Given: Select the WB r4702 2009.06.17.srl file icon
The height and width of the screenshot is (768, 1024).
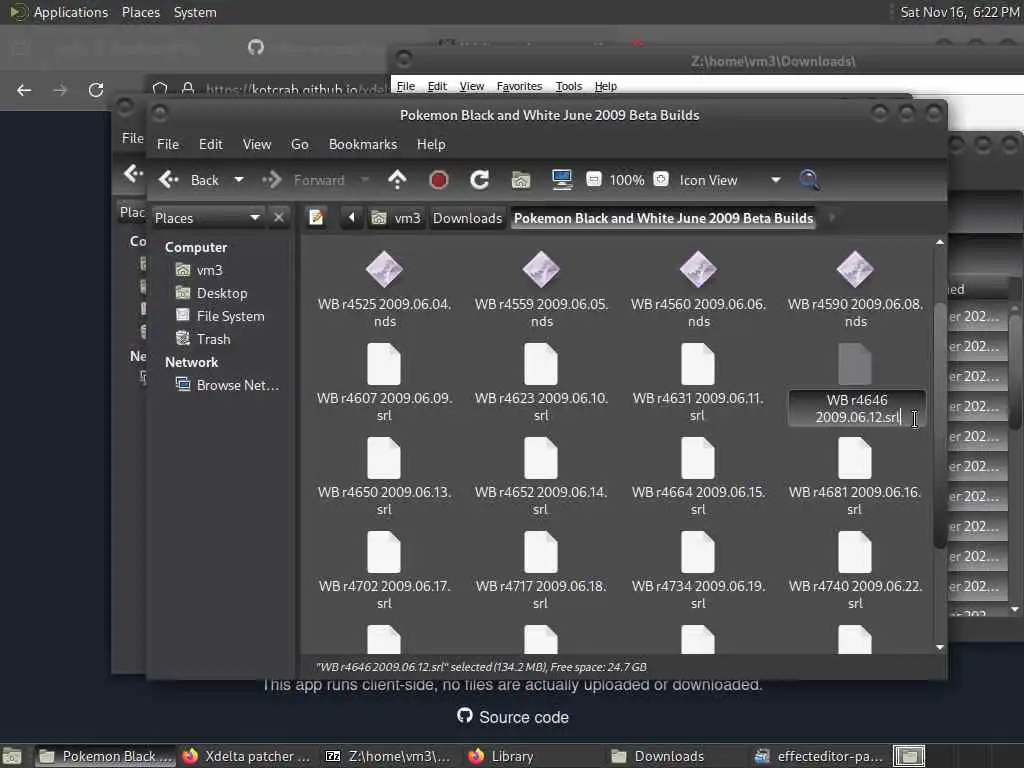Looking at the screenshot, I should point(384,552).
